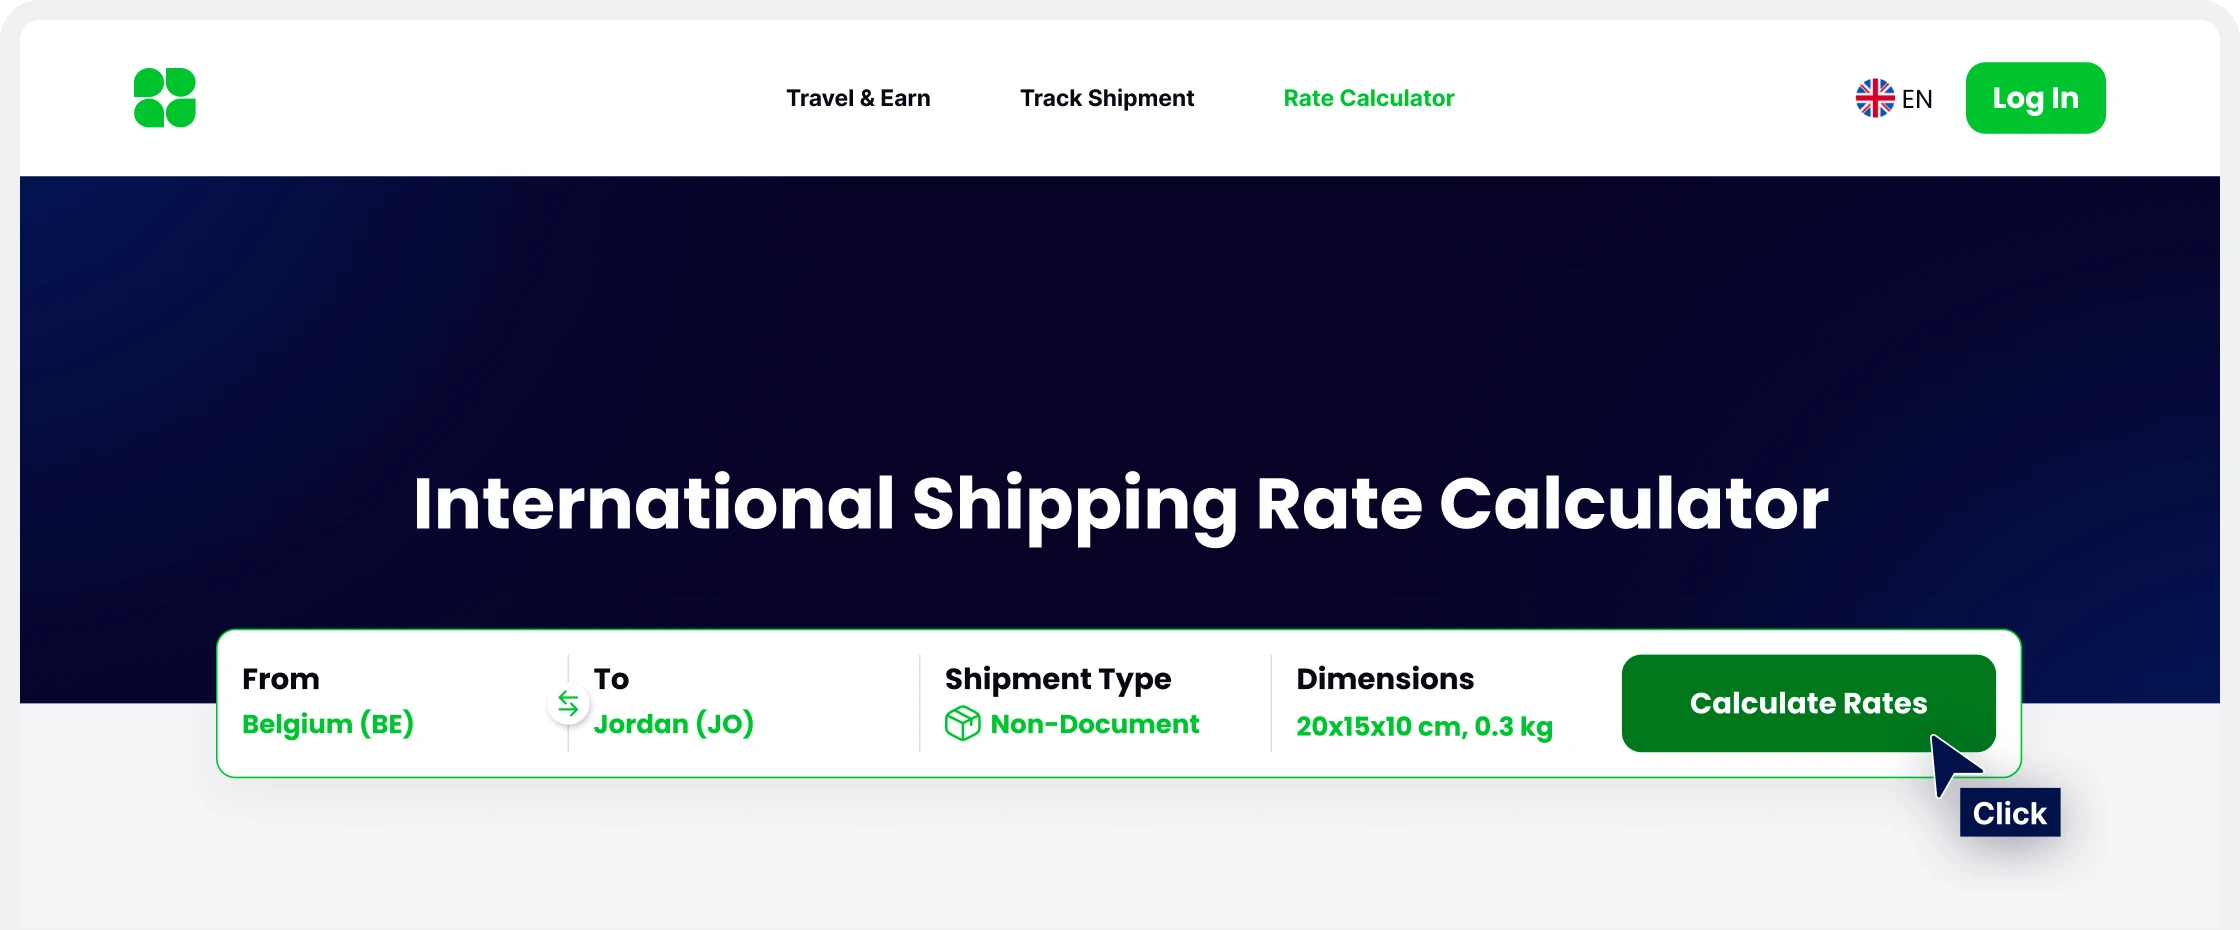Open the Travel & Earn page
The image size is (2240, 930).
click(858, 98)
